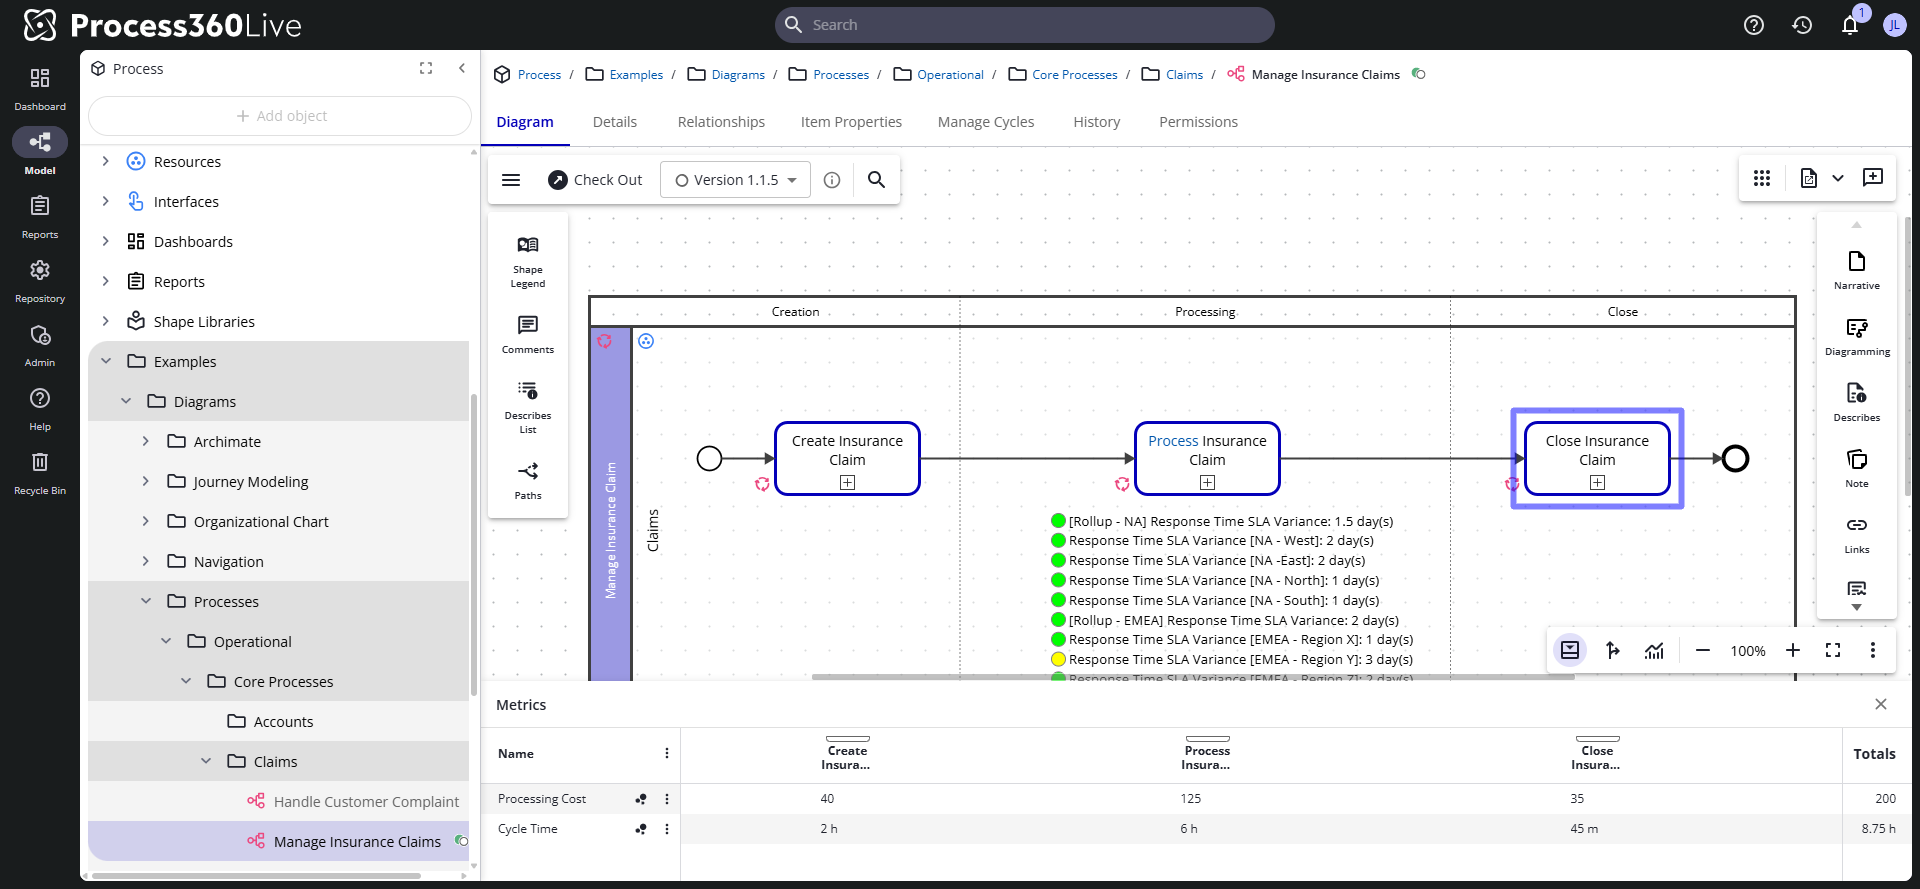Open the Admin sidebar icon

coord(40,344)
